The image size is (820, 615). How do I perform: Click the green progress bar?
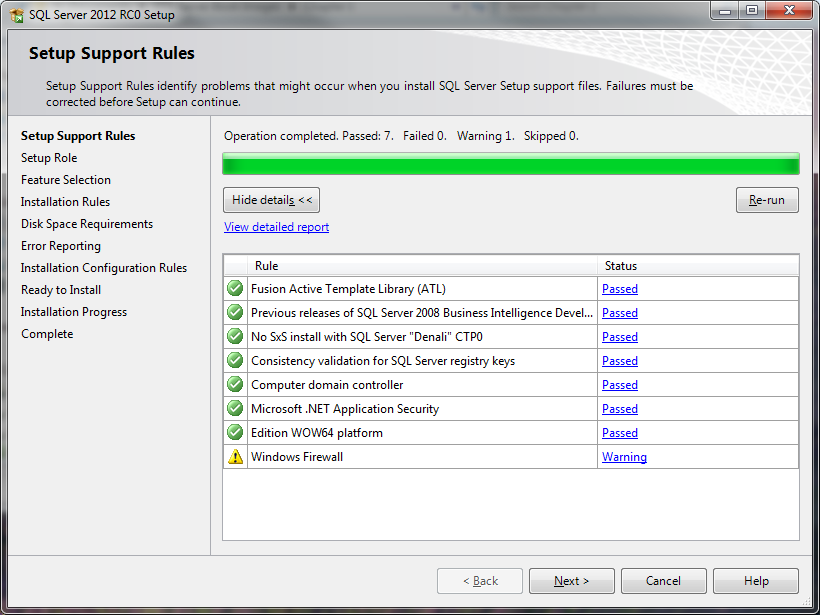[511, 164]
